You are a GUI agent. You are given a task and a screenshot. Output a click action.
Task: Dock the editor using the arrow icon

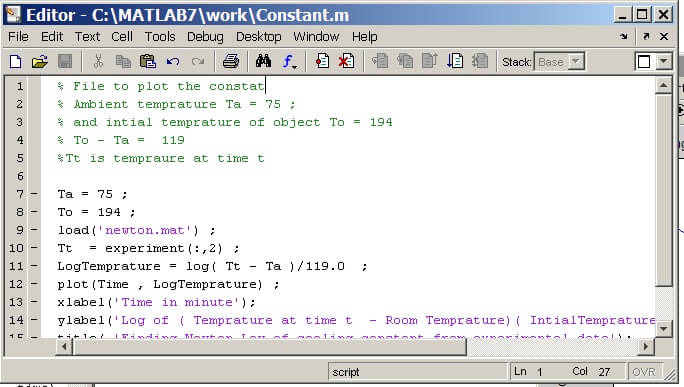(624, 37)
